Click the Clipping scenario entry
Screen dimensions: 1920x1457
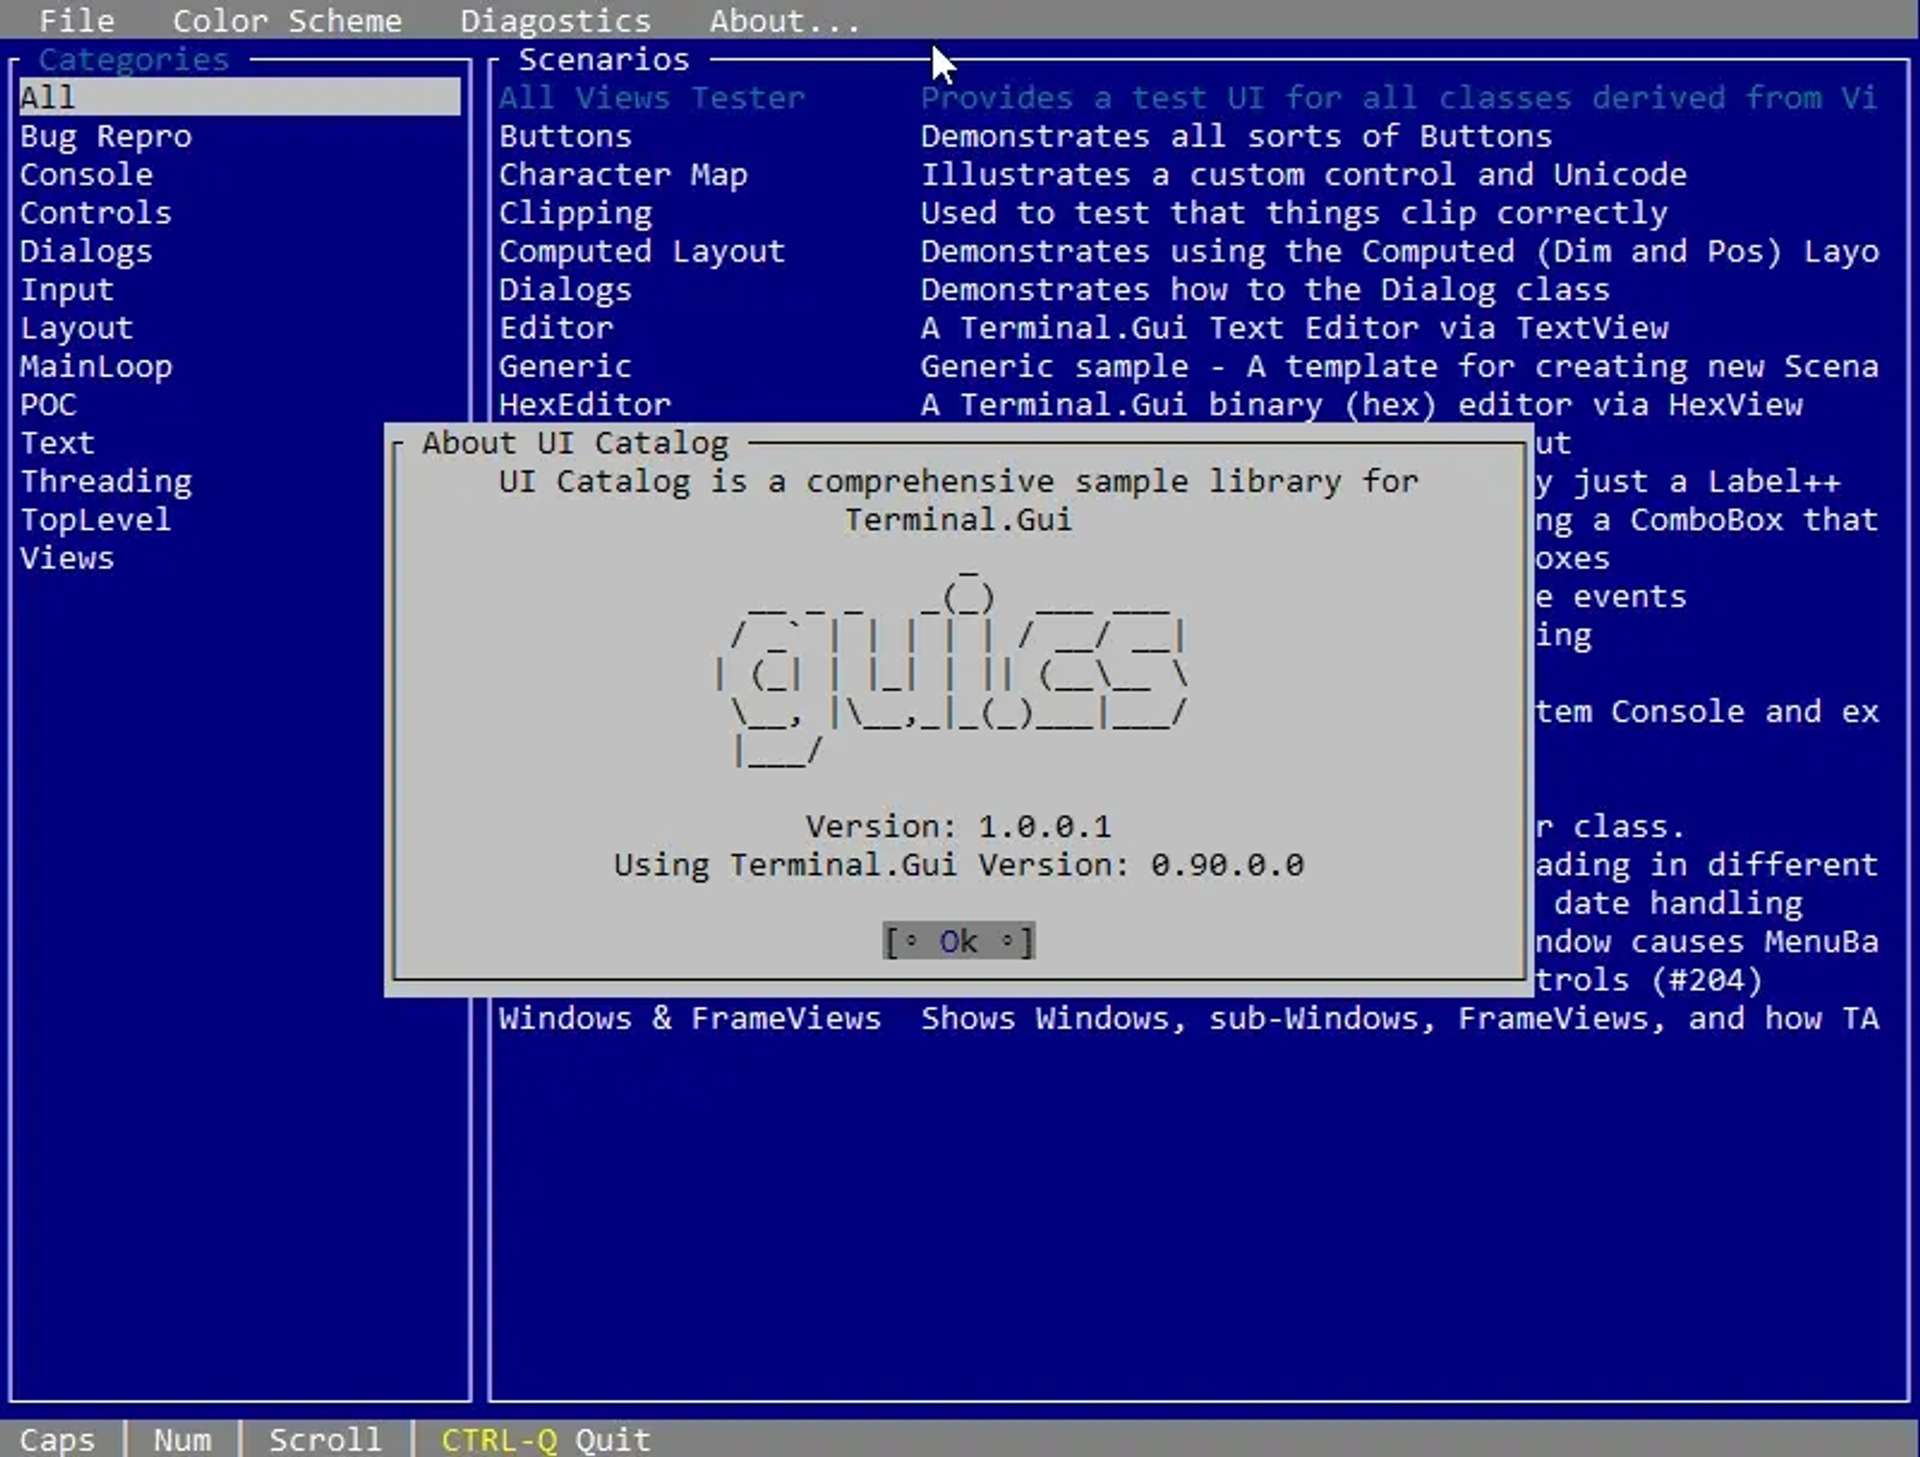tap(574, 213)
